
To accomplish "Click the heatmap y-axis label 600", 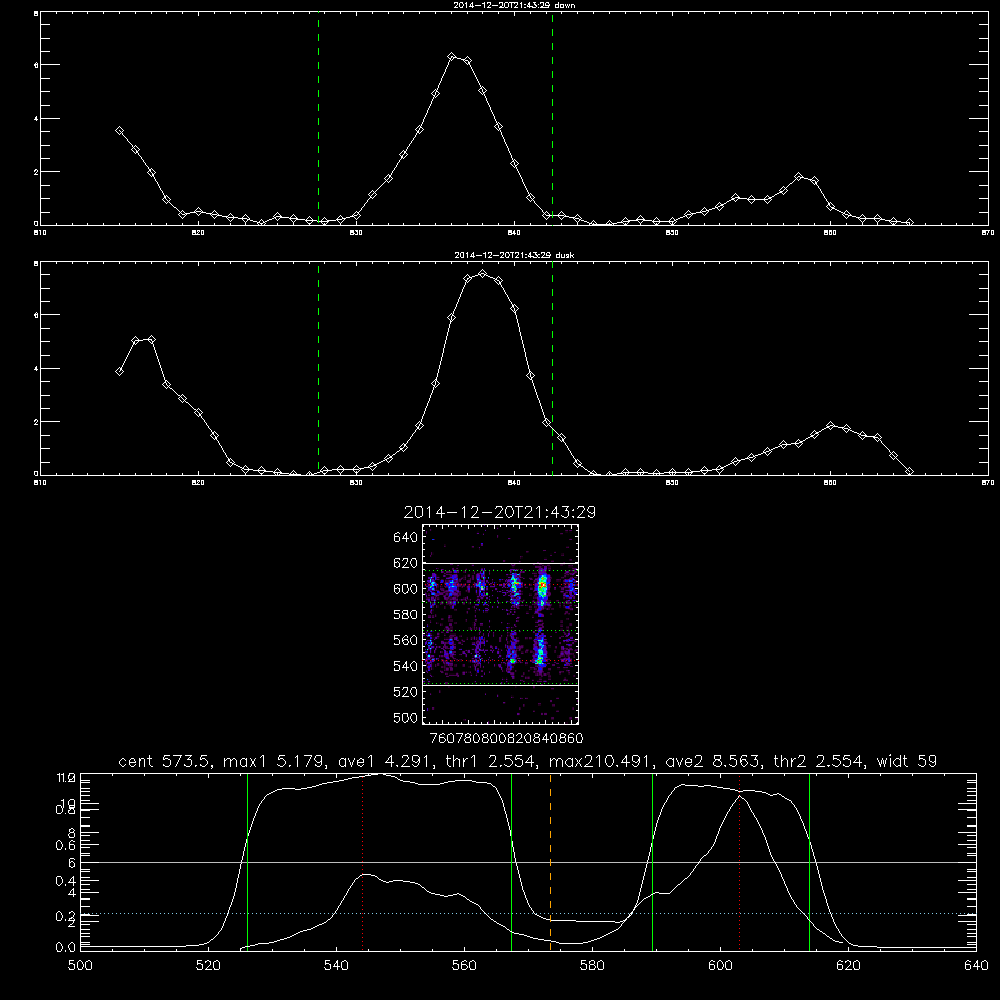I will [405, 589].
